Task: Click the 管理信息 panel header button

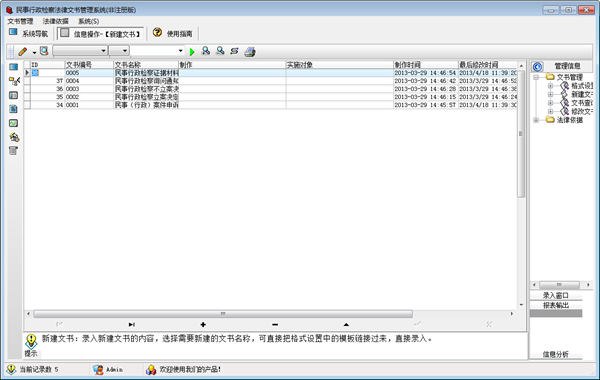Action: tap(568, 66)
